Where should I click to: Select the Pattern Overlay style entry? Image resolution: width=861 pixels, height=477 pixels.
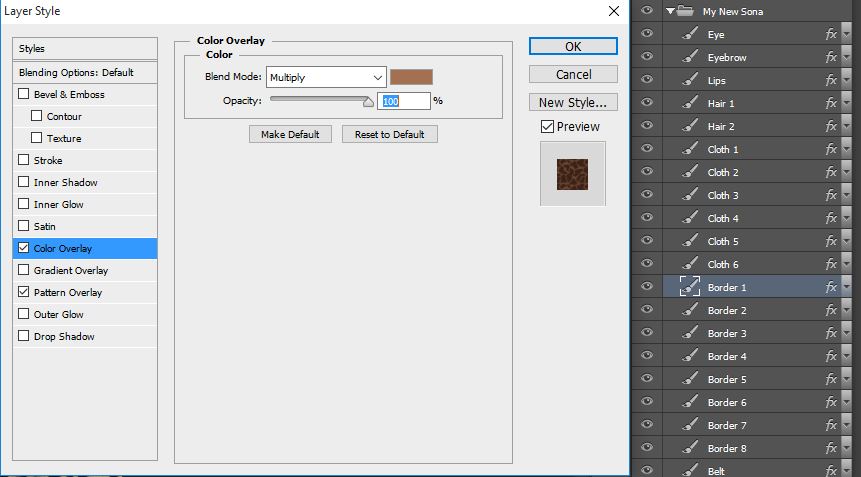pos(68,293)
